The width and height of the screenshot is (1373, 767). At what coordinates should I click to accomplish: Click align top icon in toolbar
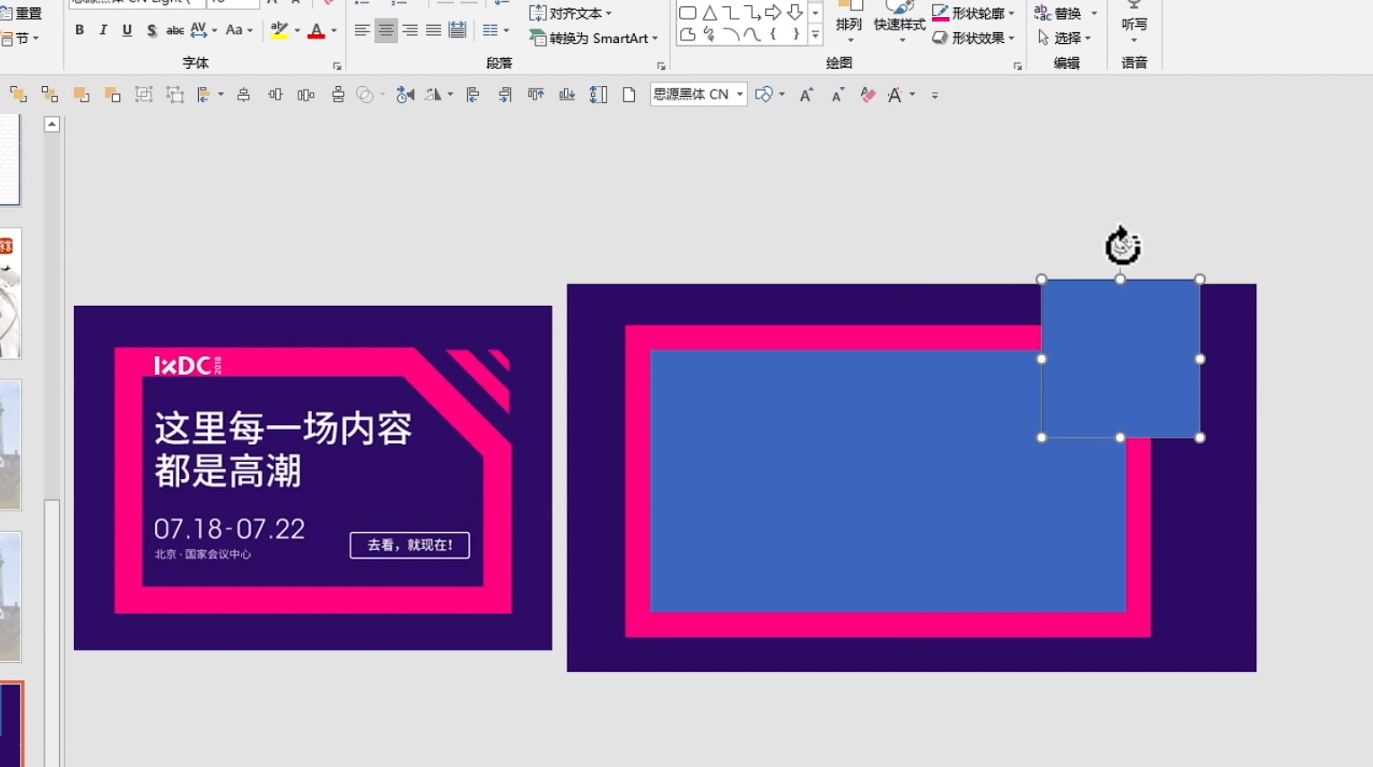click(x=536, y=95)
